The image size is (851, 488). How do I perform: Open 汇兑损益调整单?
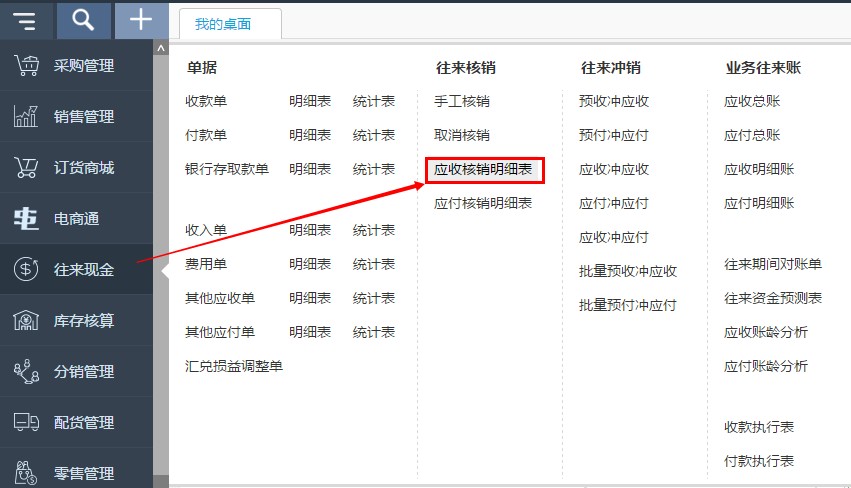(x=234, y=366)
